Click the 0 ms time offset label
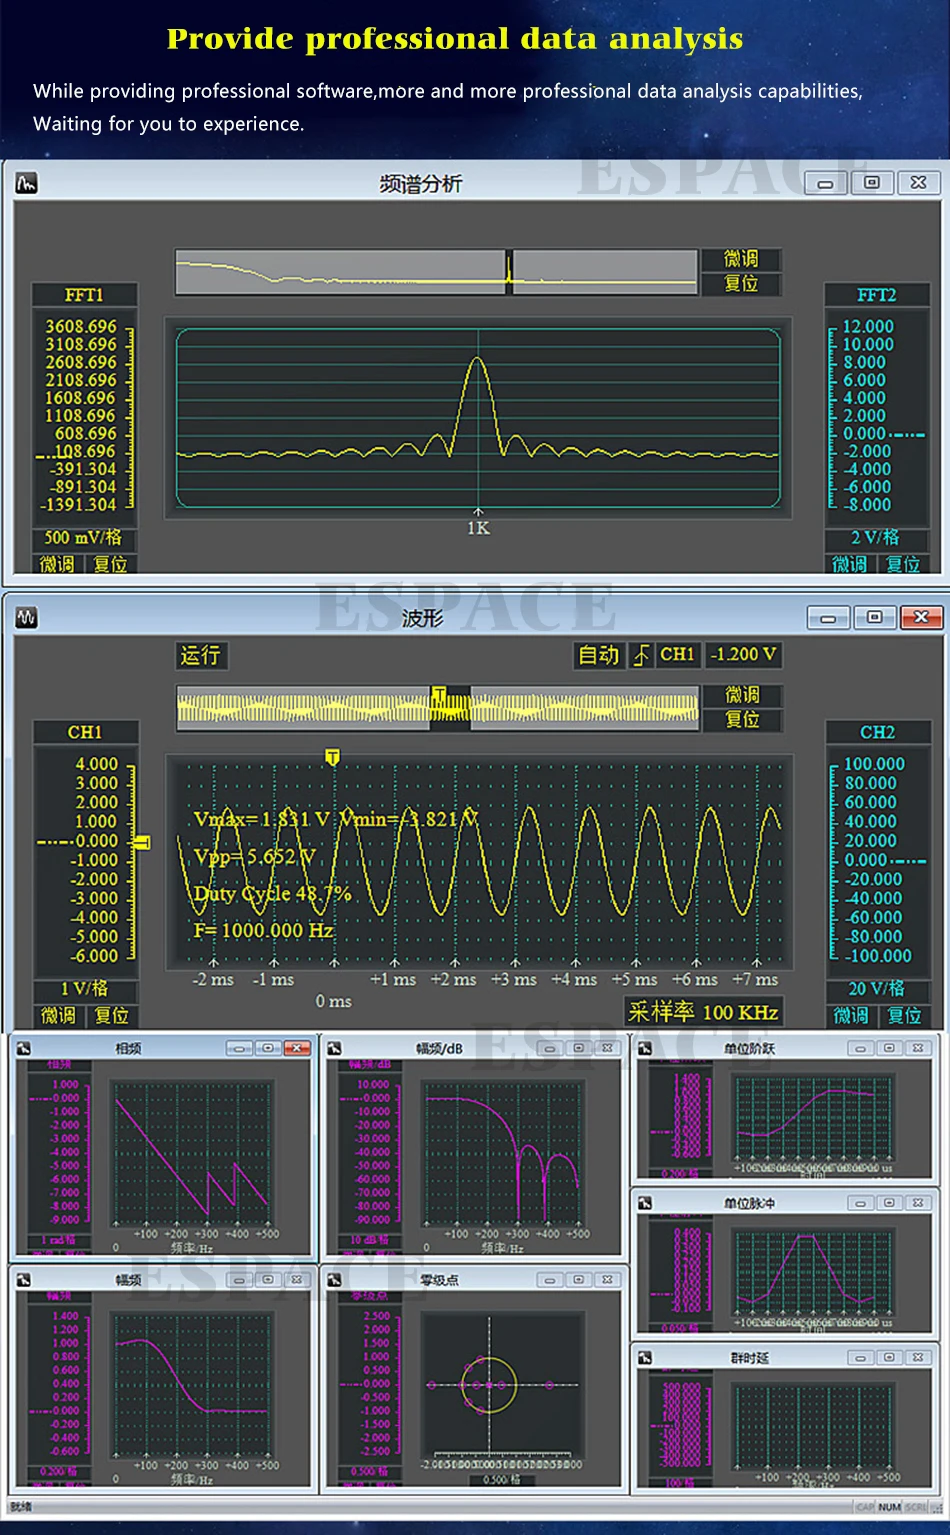The height and width of the screenshot is (1535, 950). (334, 1001)
